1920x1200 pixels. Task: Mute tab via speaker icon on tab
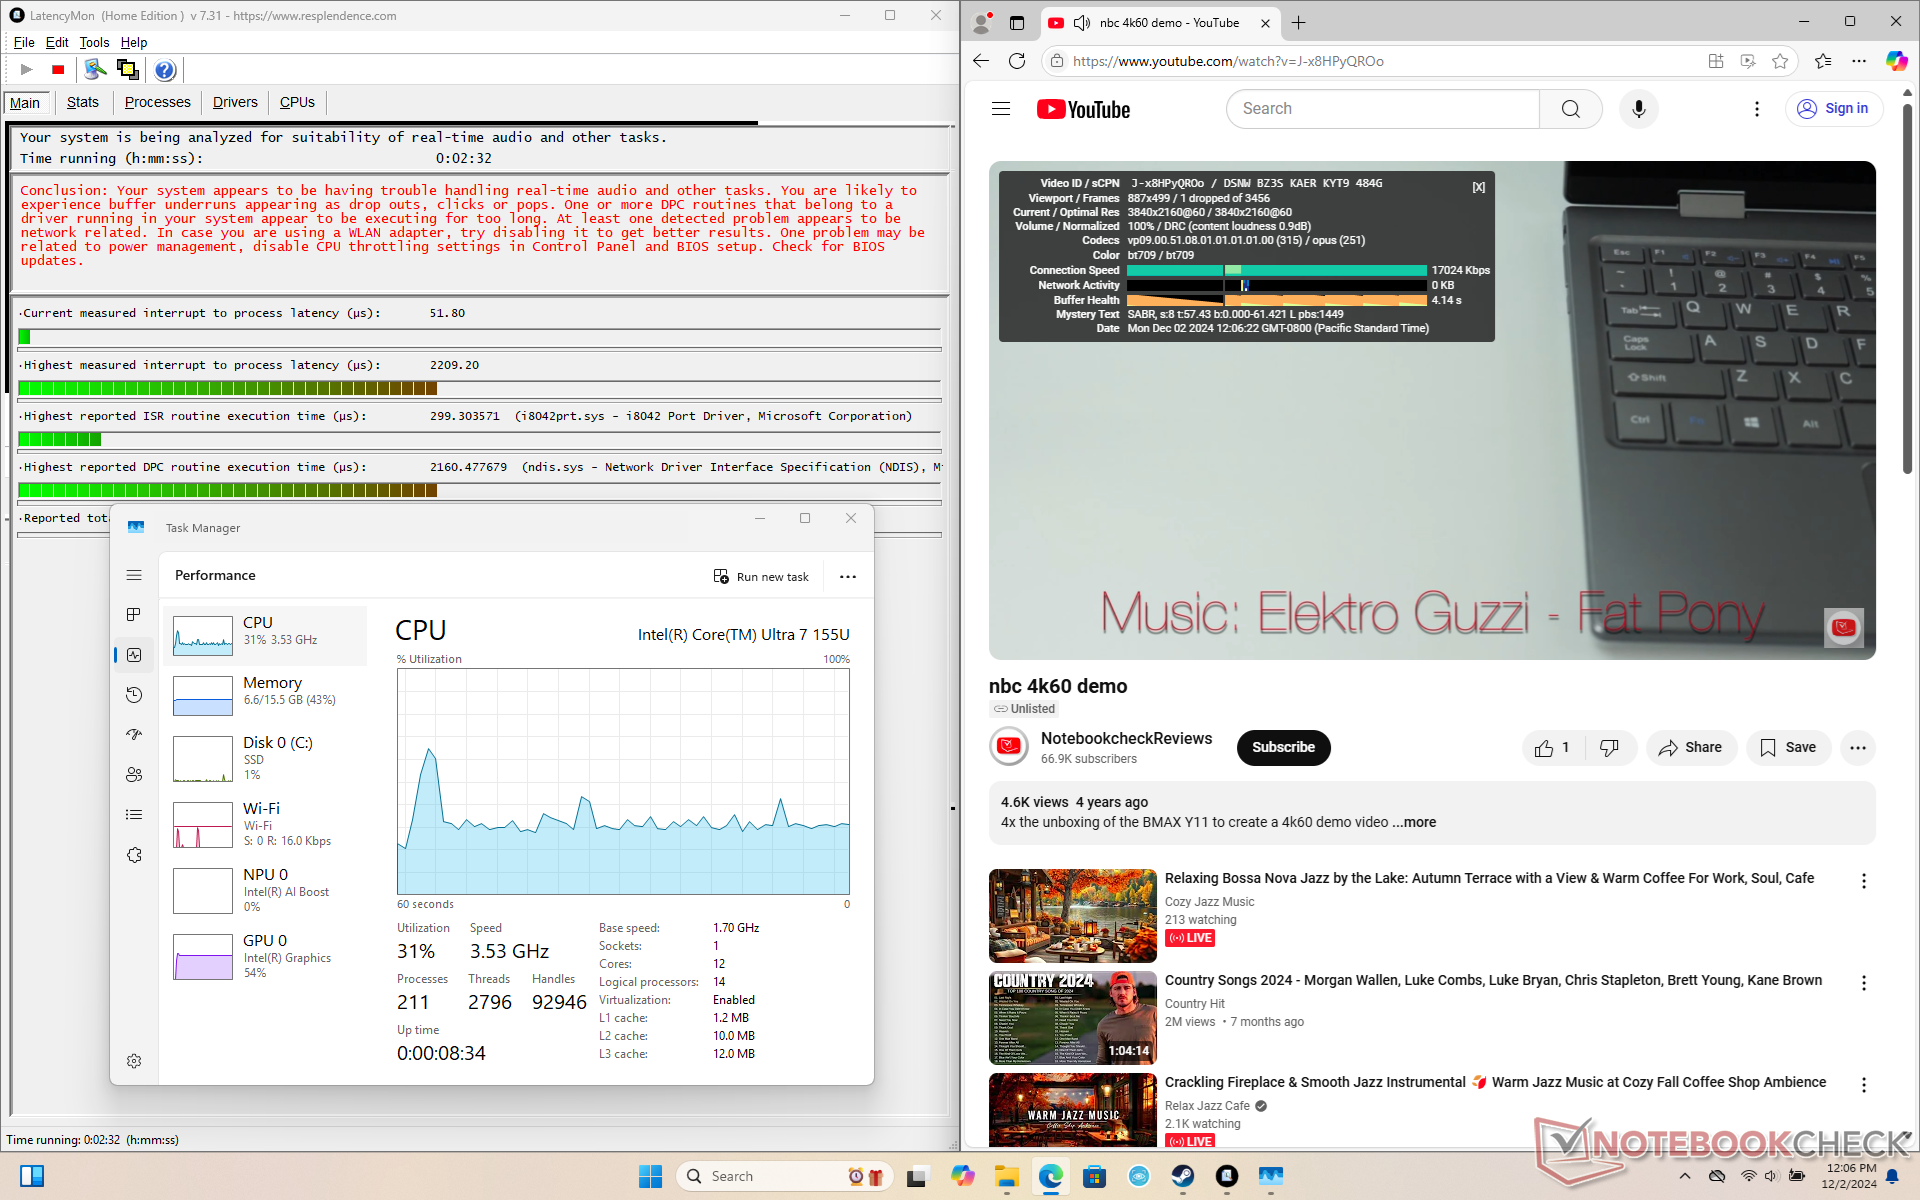point(1082,23)
